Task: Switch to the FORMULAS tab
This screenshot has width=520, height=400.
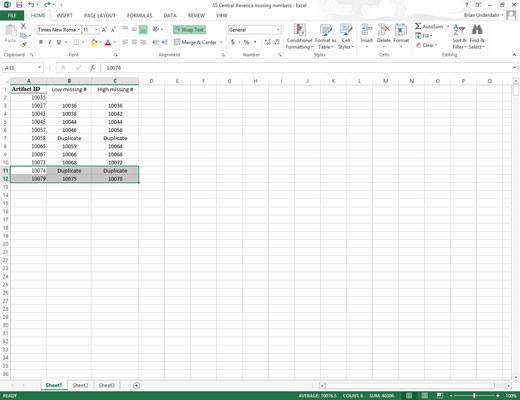Action: point(140,15)
